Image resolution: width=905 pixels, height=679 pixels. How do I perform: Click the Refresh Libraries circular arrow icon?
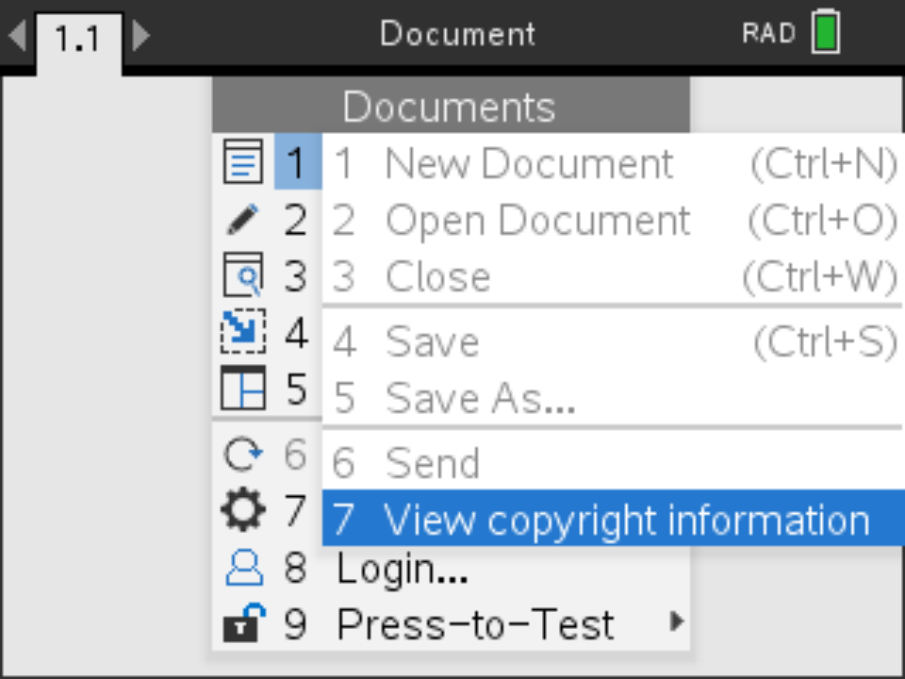pyautogui.click(x=242, y=456)
